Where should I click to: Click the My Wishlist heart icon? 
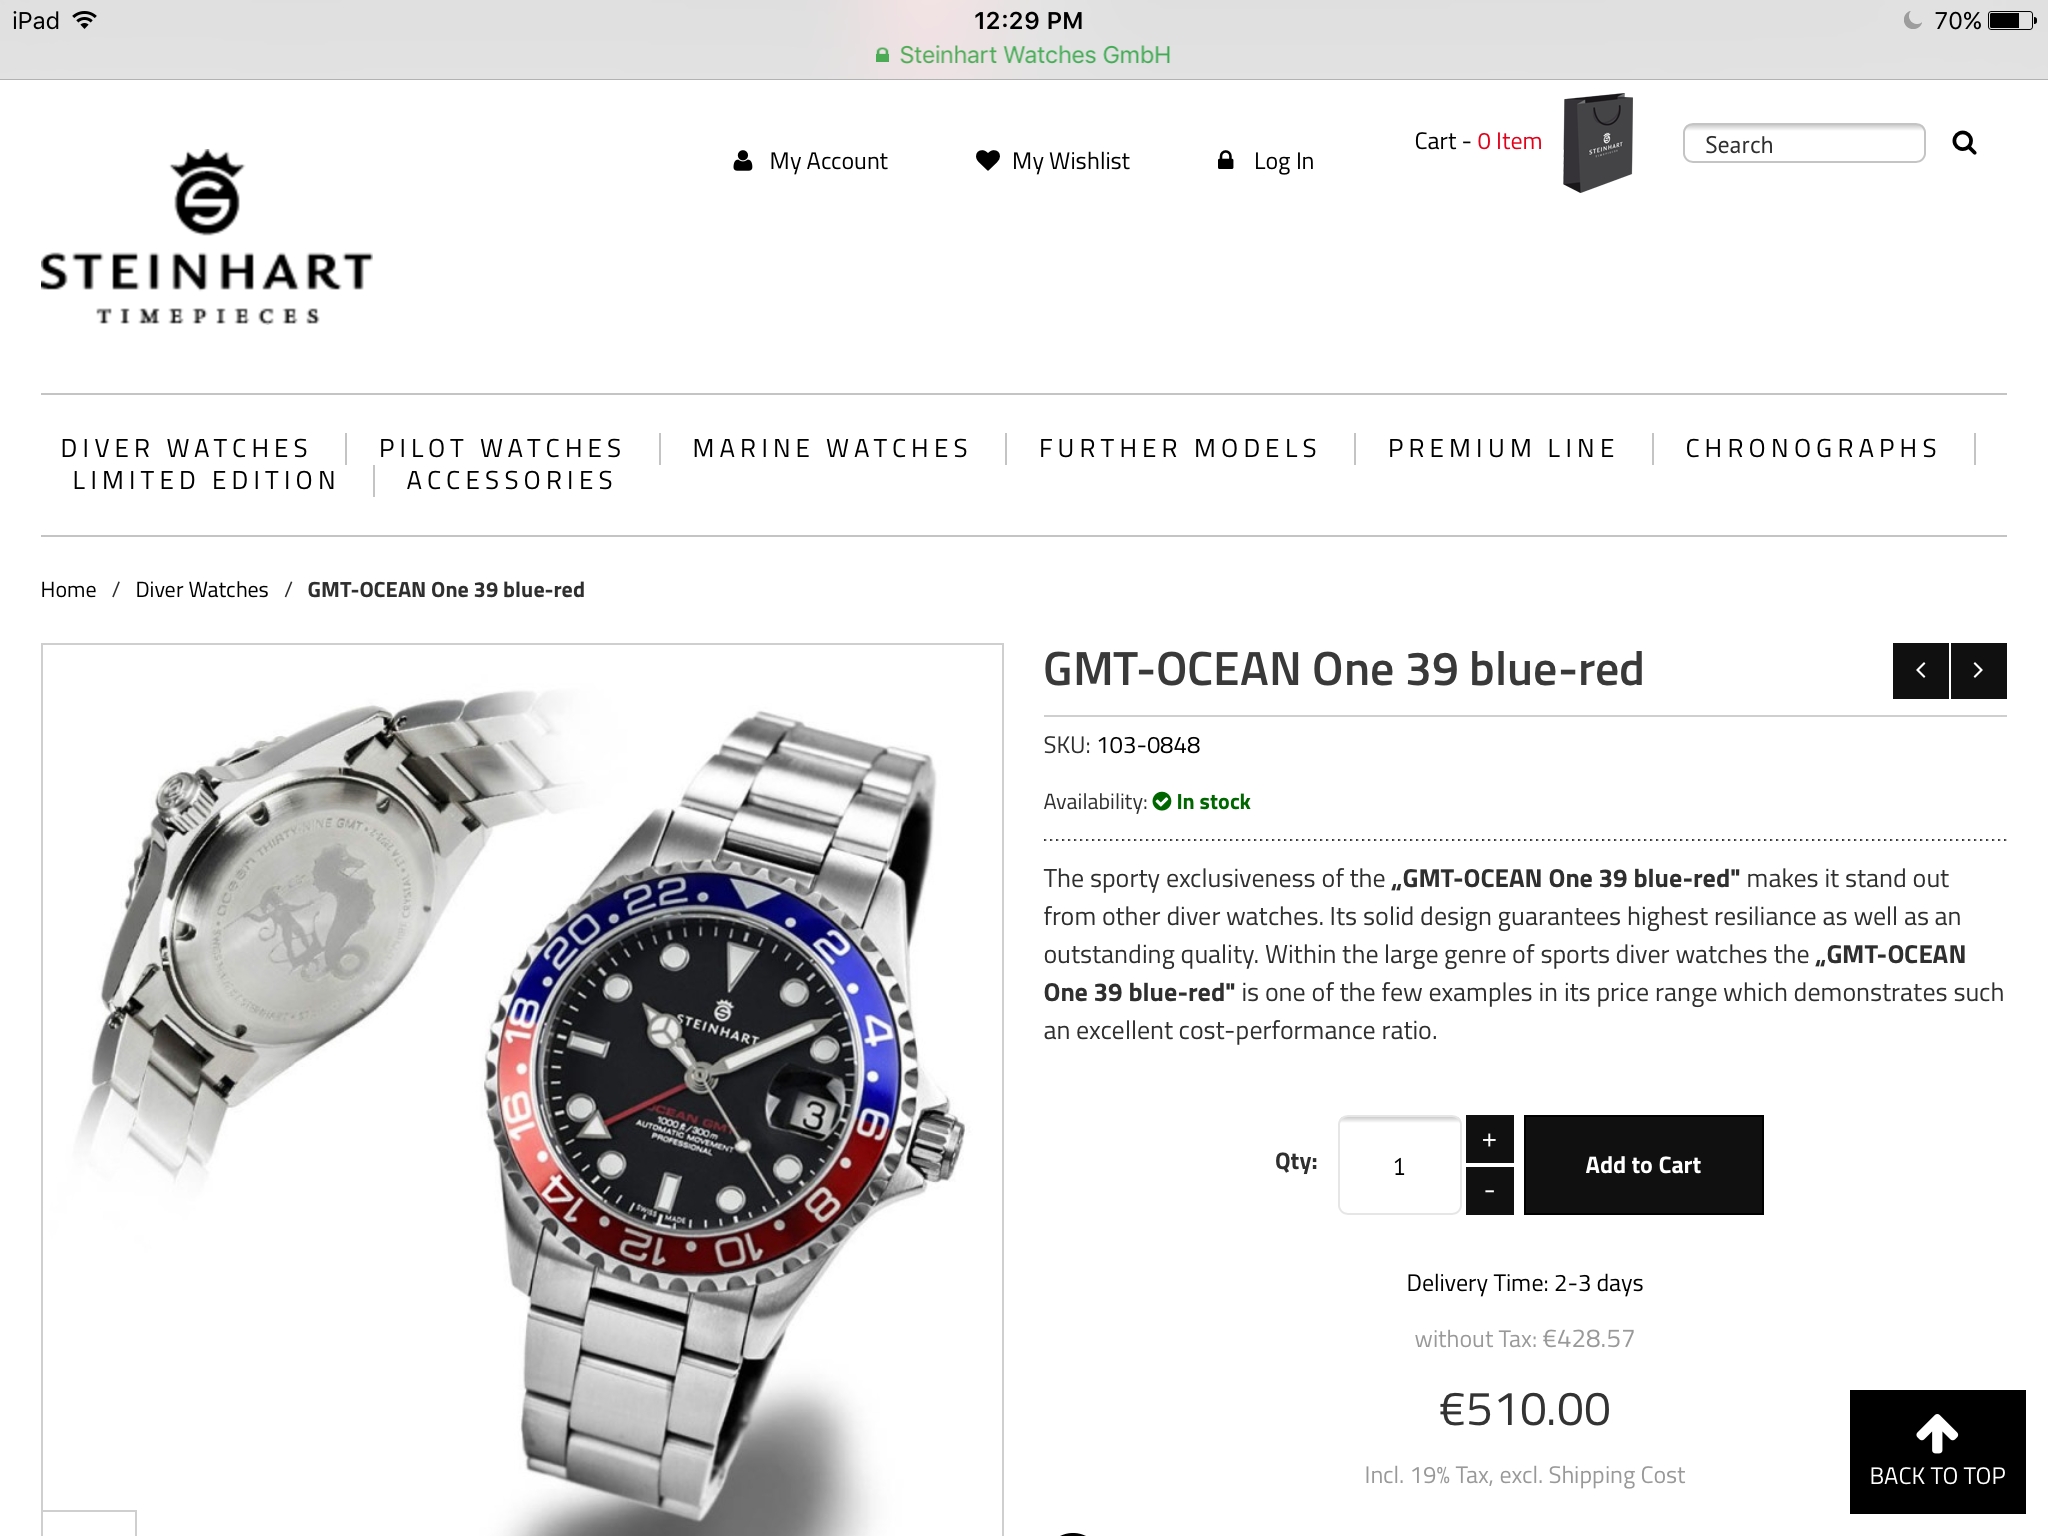pyautogui.click(x=987, y=160)
